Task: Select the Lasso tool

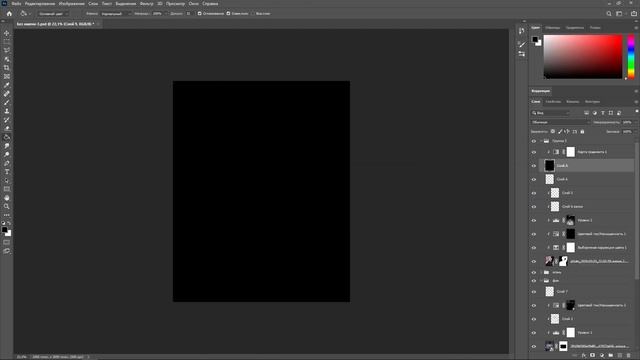Action: coord(7,50)
